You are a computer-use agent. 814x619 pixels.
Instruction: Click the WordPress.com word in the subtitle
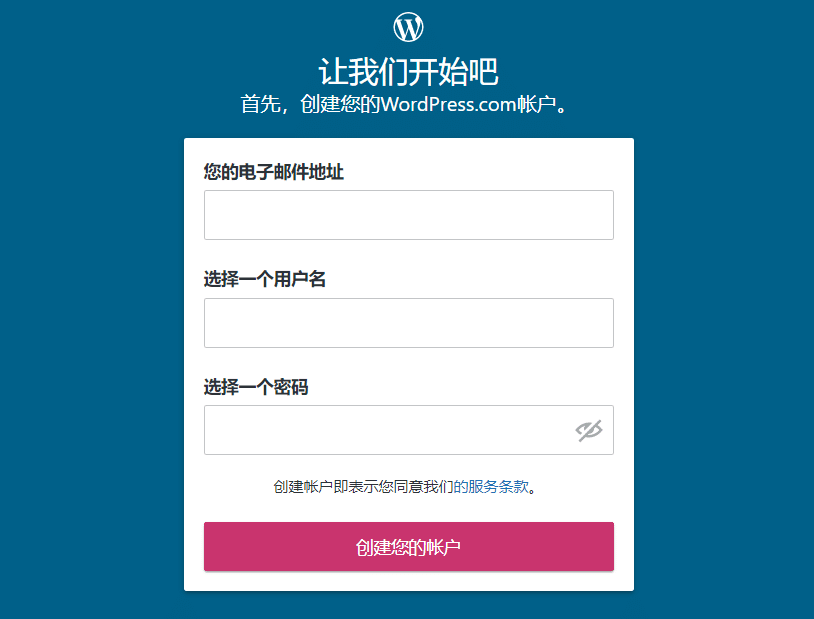449,104
